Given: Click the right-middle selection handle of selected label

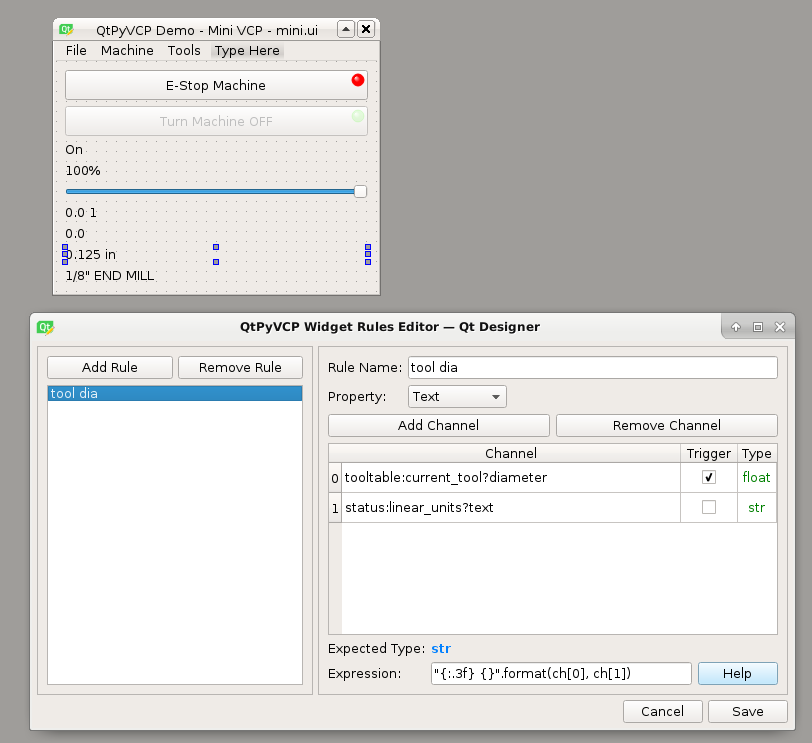Looking at the screenshot, I should (368, 254).
